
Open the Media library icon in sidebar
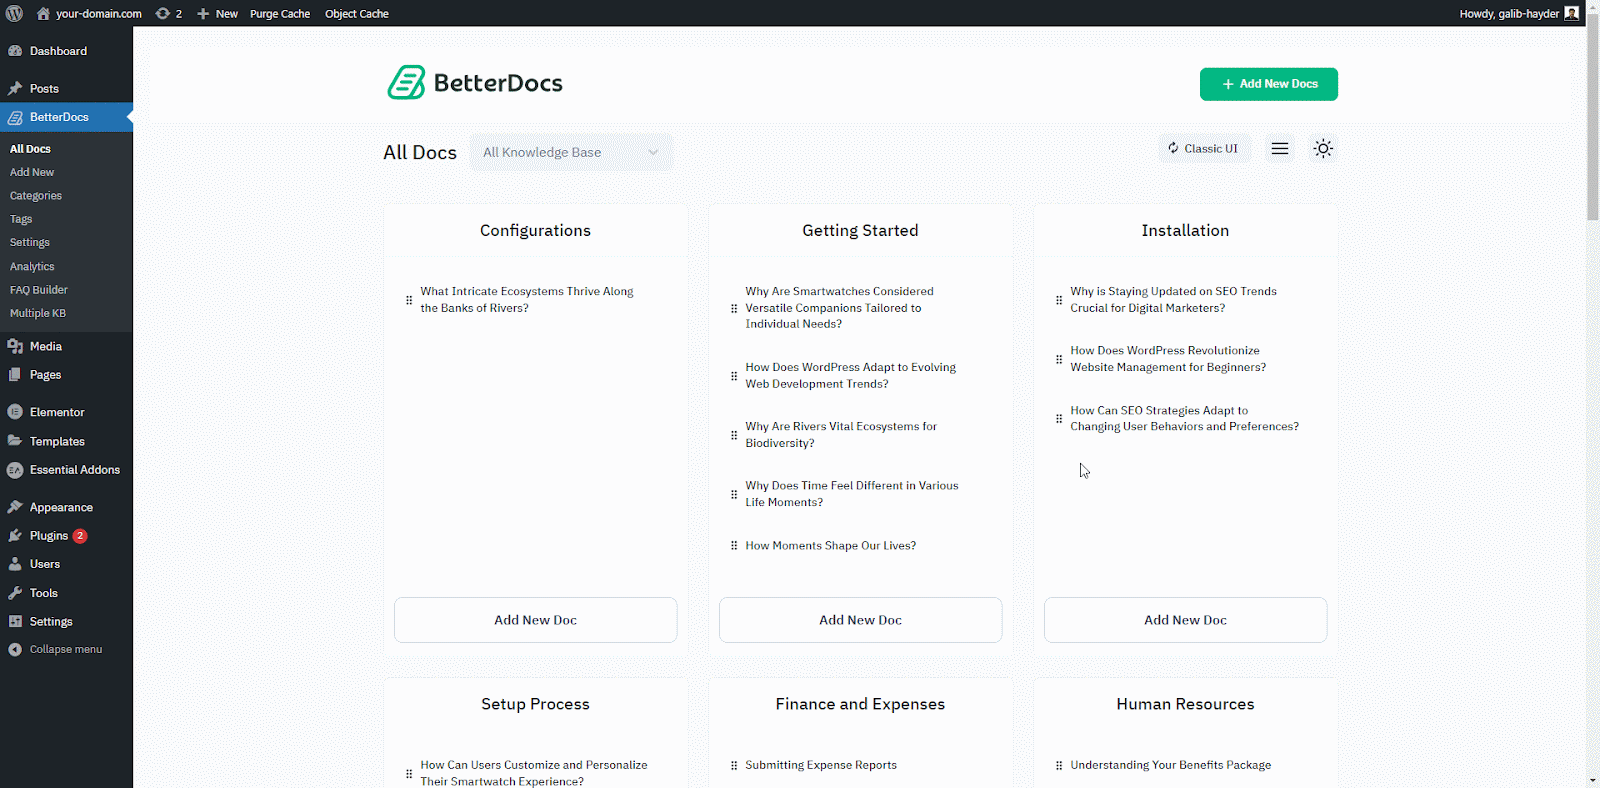15,346
